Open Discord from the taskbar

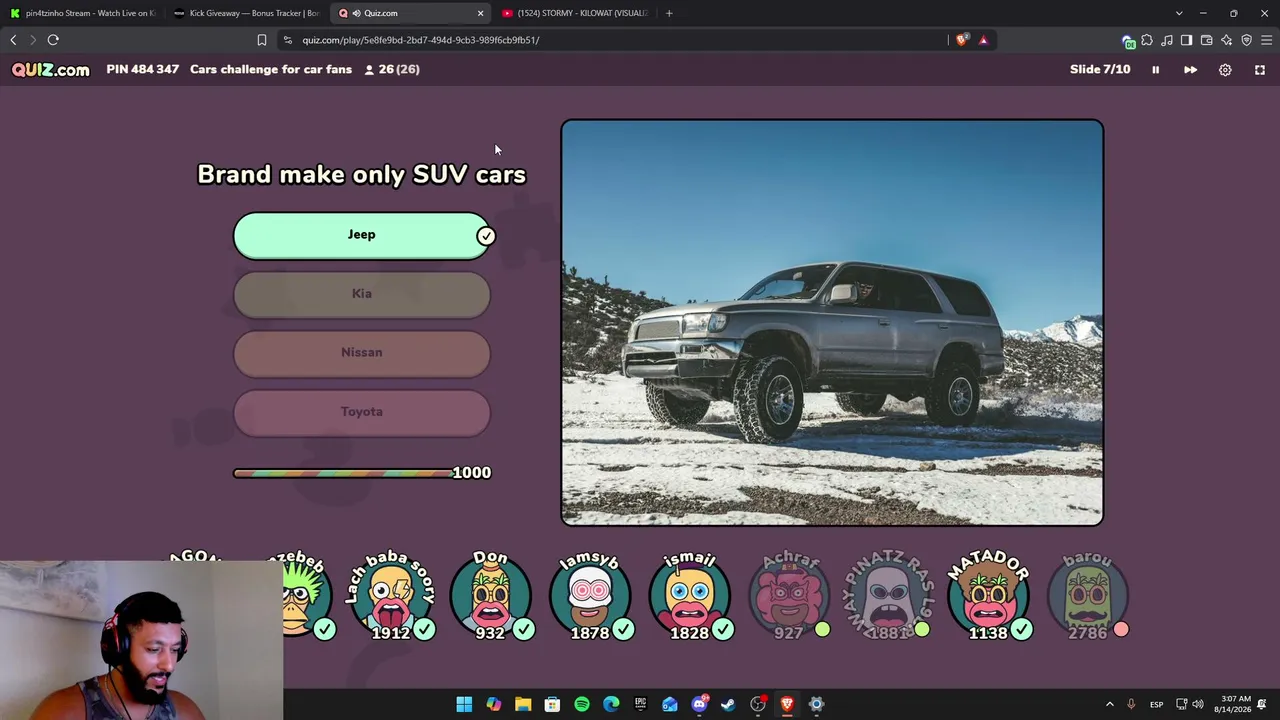tap(699, 704)
